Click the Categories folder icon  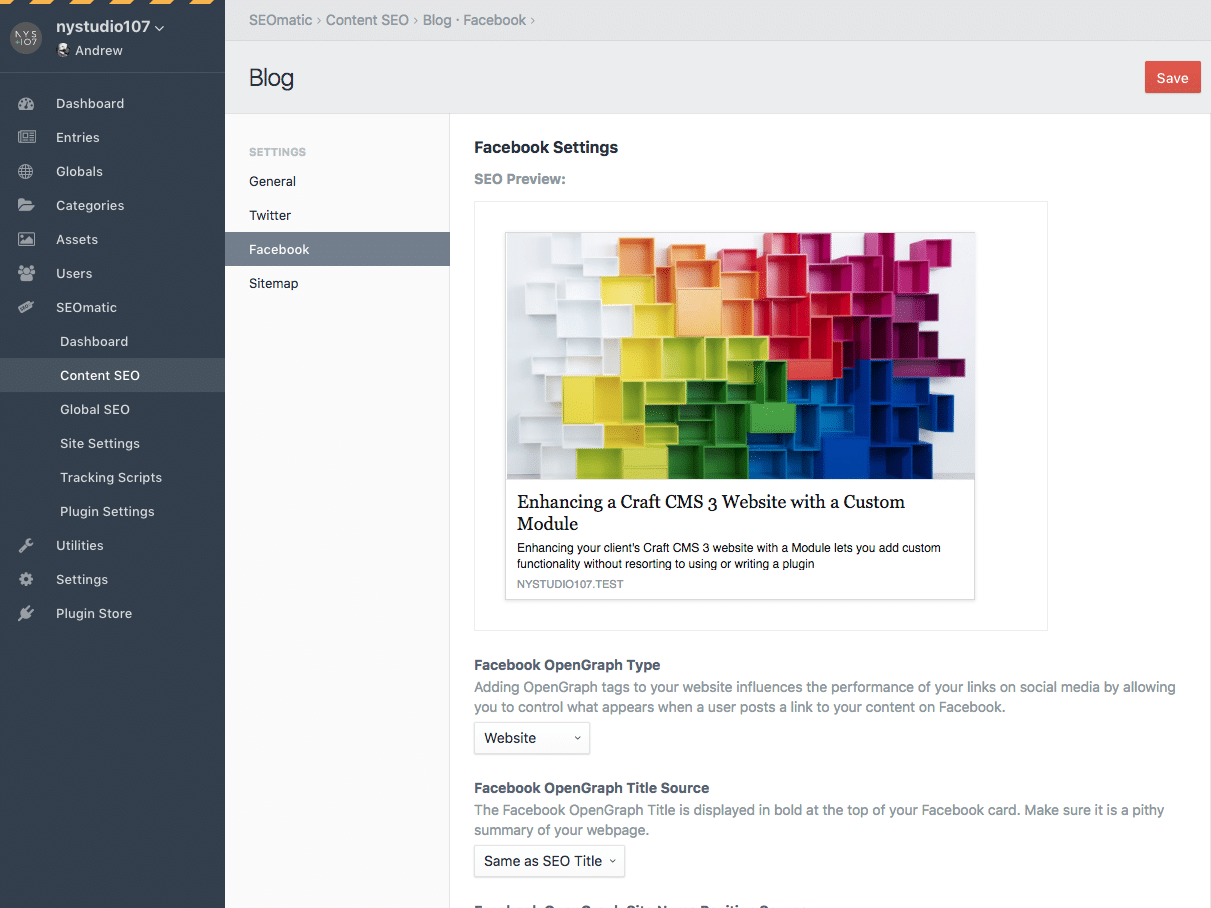pyautogui.click(x=26, y=205)
